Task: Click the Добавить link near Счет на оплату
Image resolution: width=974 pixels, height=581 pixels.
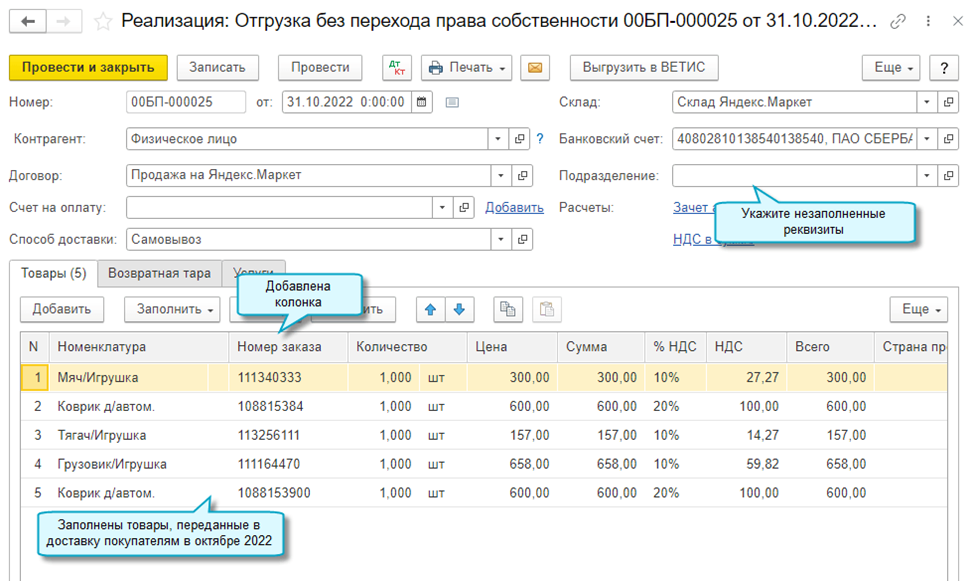Action: click(514, 207)
